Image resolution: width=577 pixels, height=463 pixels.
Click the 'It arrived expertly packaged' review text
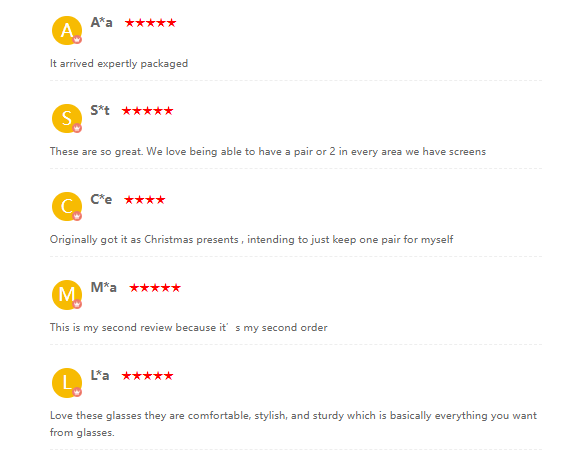pyautogui.click(x=119, y=64)
